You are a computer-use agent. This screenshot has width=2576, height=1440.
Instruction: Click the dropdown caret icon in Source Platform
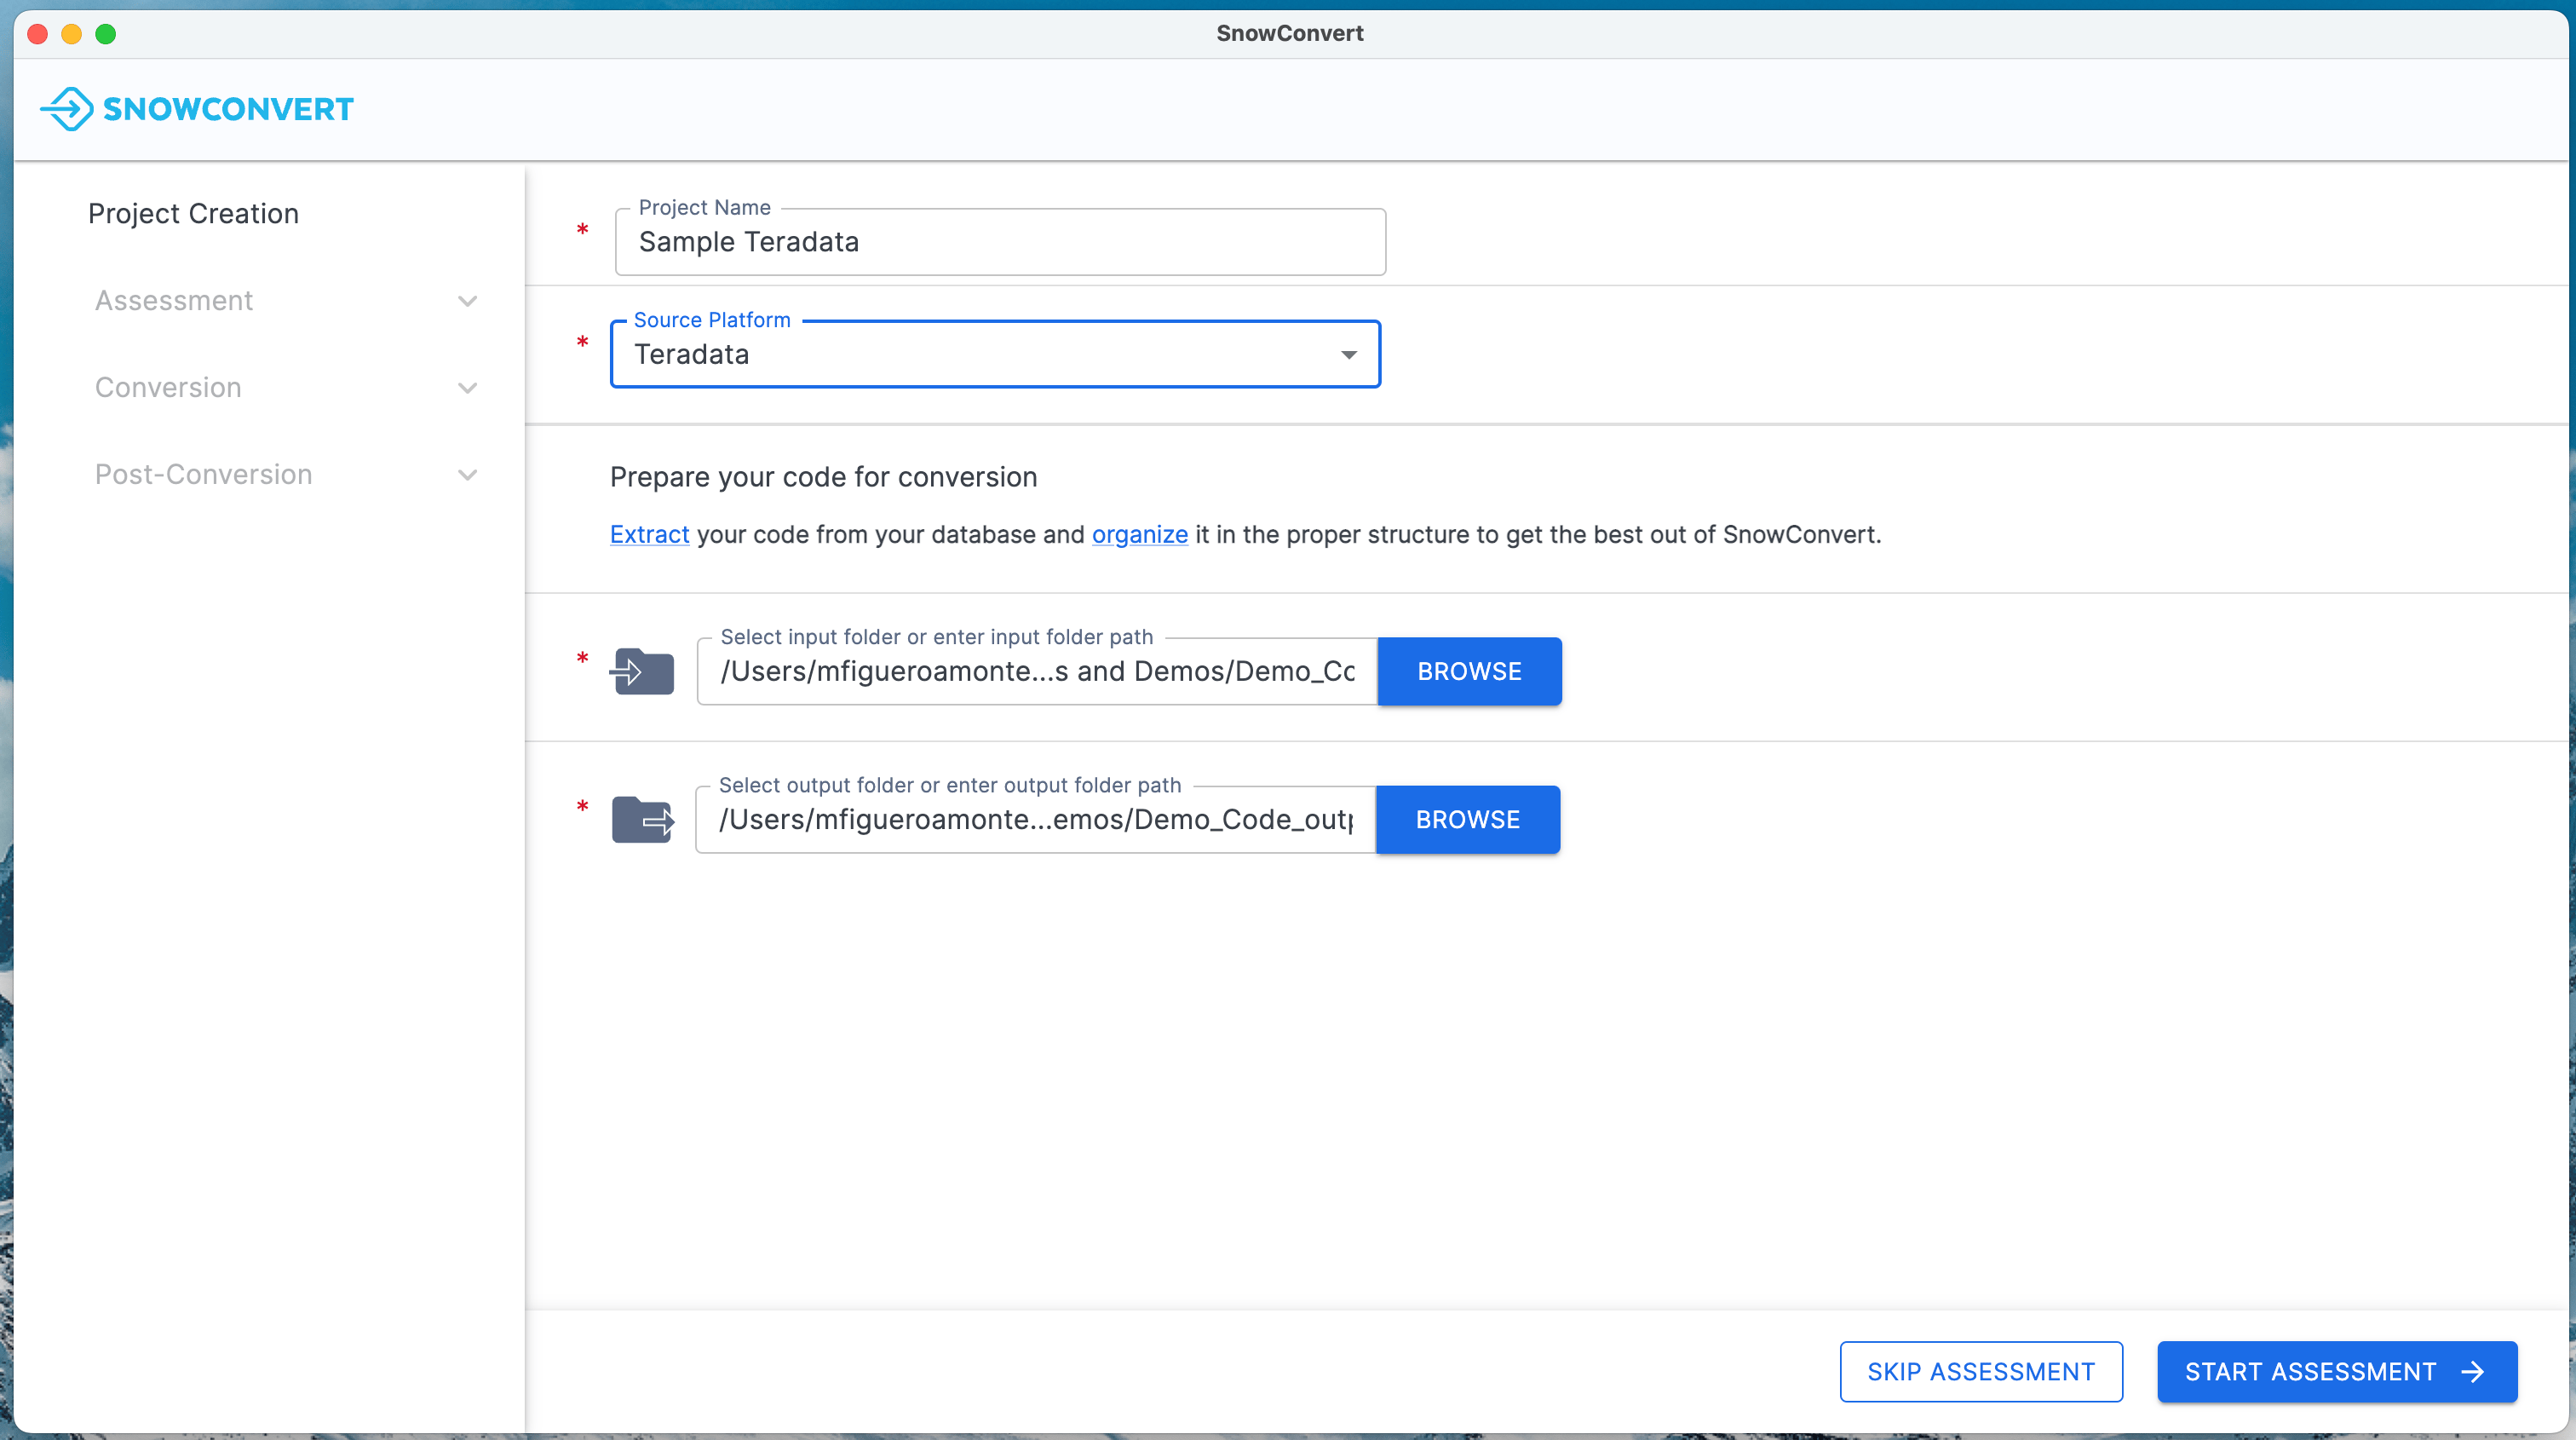[1348, 354]
